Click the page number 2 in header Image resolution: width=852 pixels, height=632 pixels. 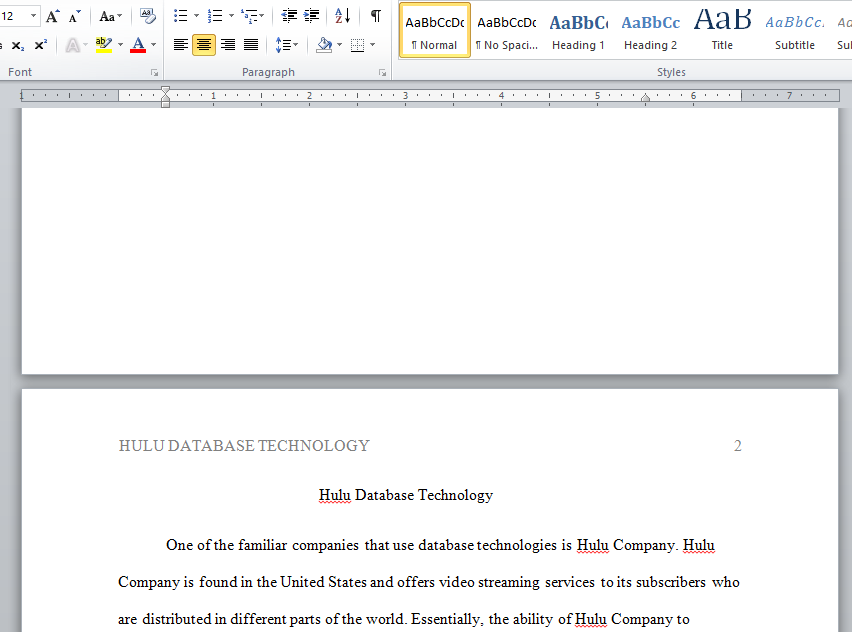click(x=737, y=446)
